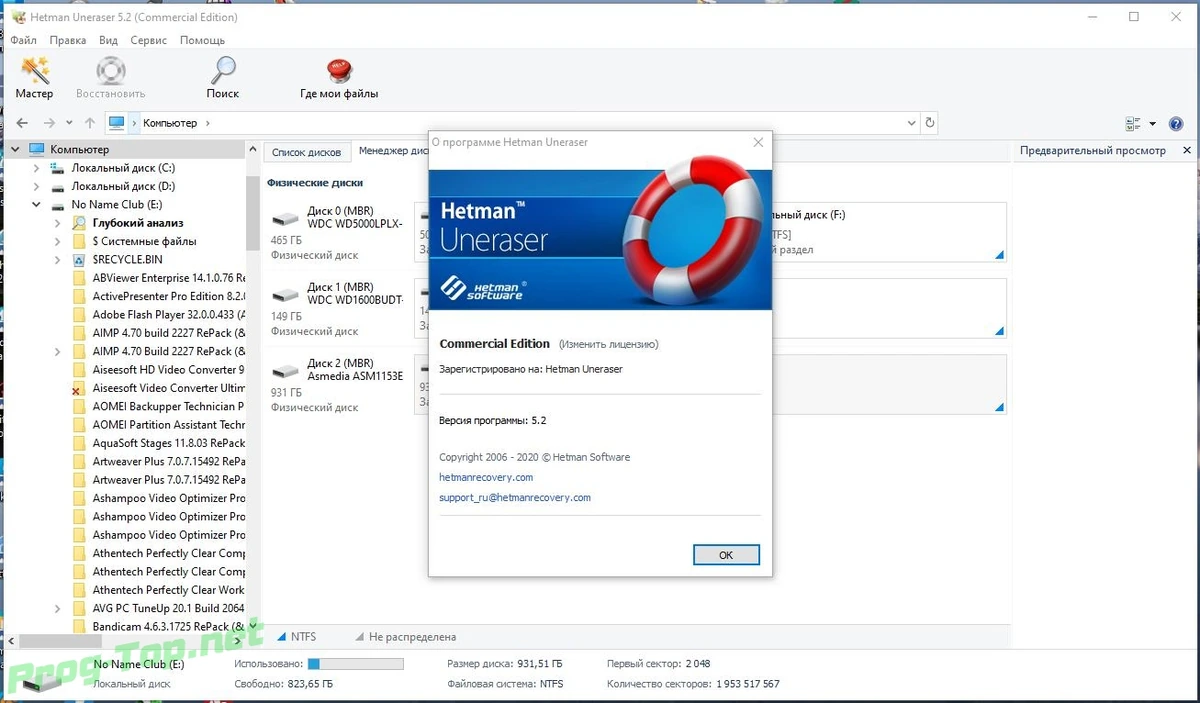
Task: Select ABViewer Enterprise 14.1.0.76 folder
Action: 169,278
